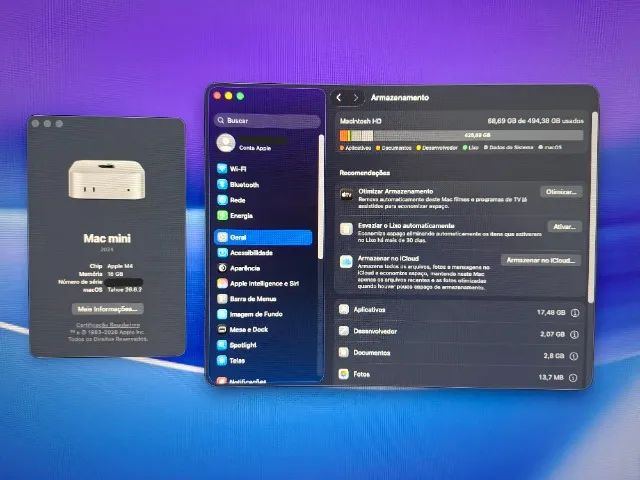This screenshot has height=480, width=640.
Task: Click the 'Armazenamento' window title
Action: [400, 98]
